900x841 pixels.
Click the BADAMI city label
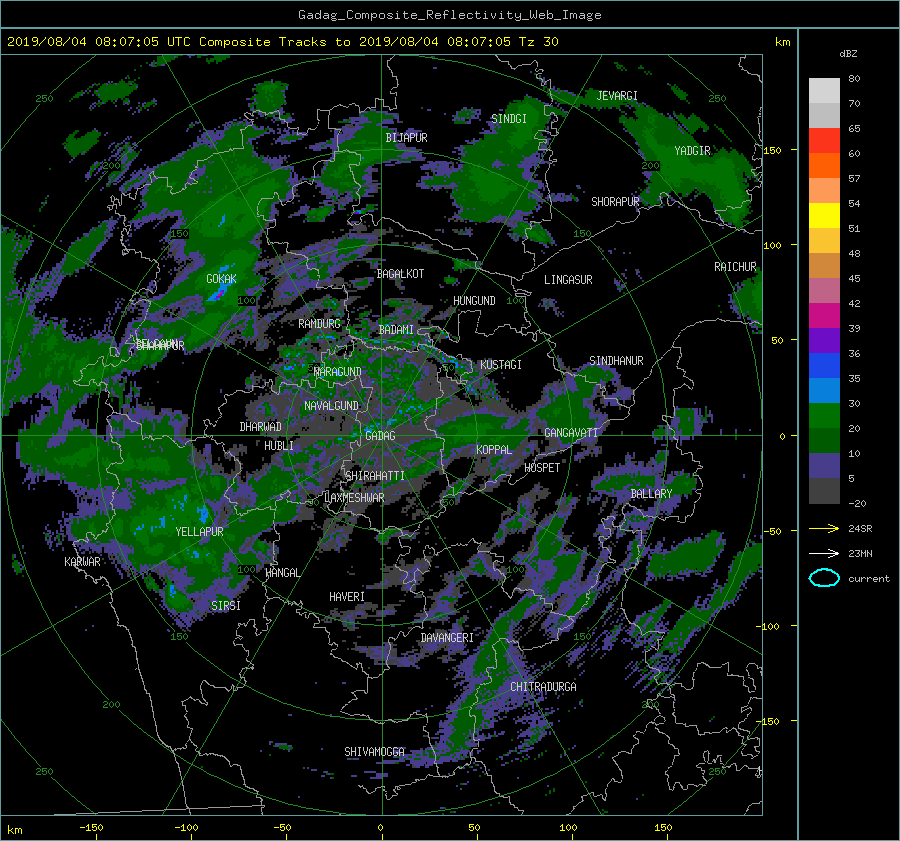pos(396,330)
